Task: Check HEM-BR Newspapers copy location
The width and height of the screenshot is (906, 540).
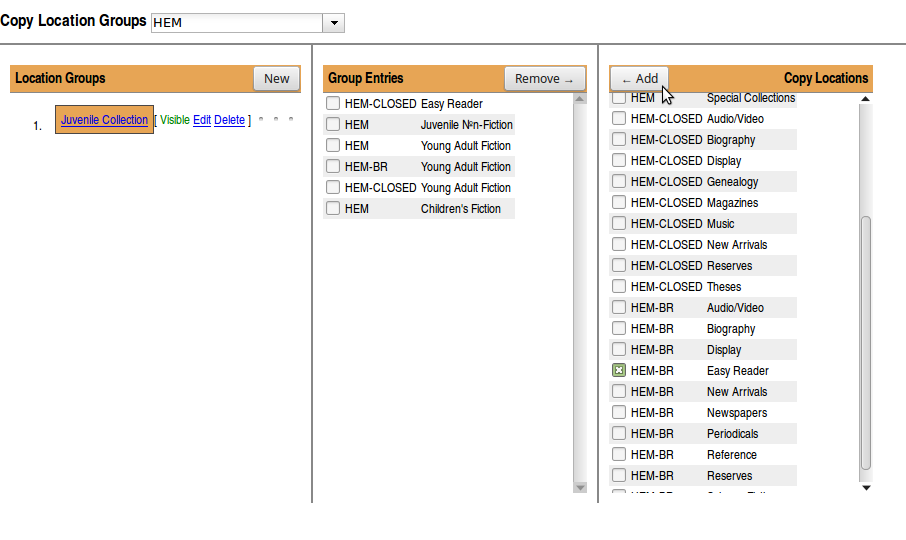Action: (619, 412)
